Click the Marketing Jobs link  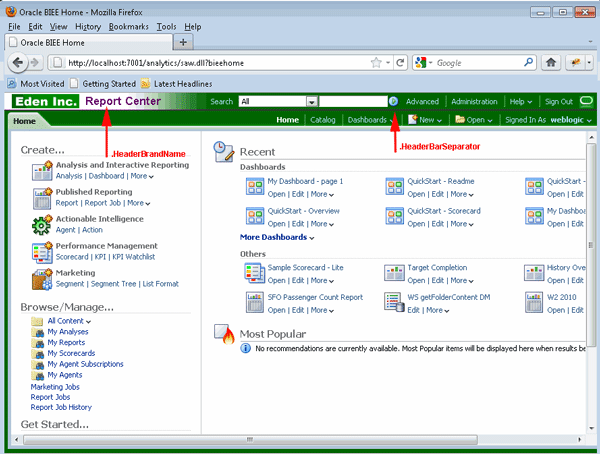pyautogui.click(x=55, y=387)
